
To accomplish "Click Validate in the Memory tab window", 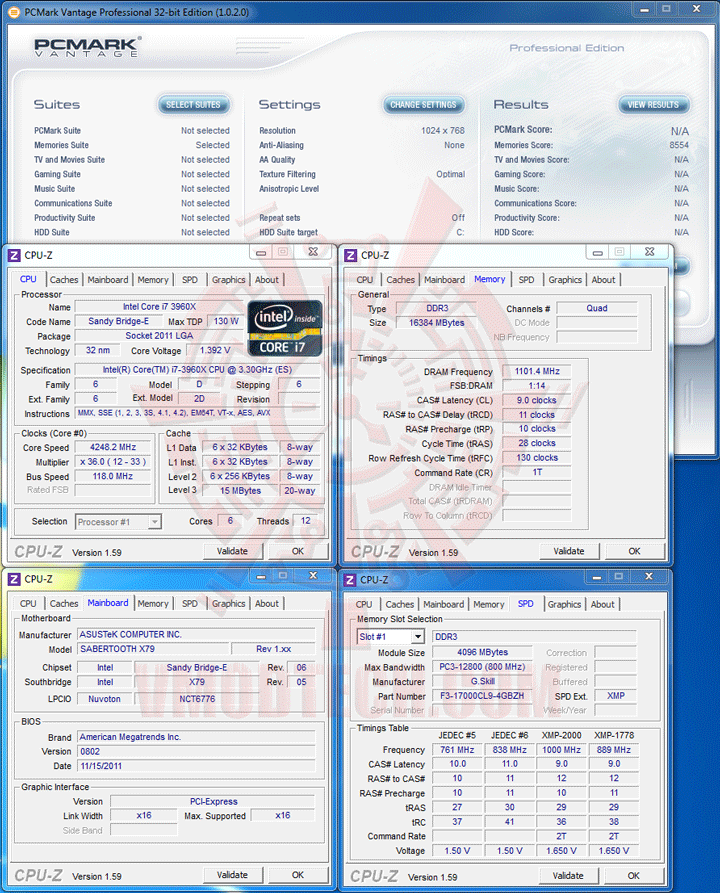I will click(569, 551).
